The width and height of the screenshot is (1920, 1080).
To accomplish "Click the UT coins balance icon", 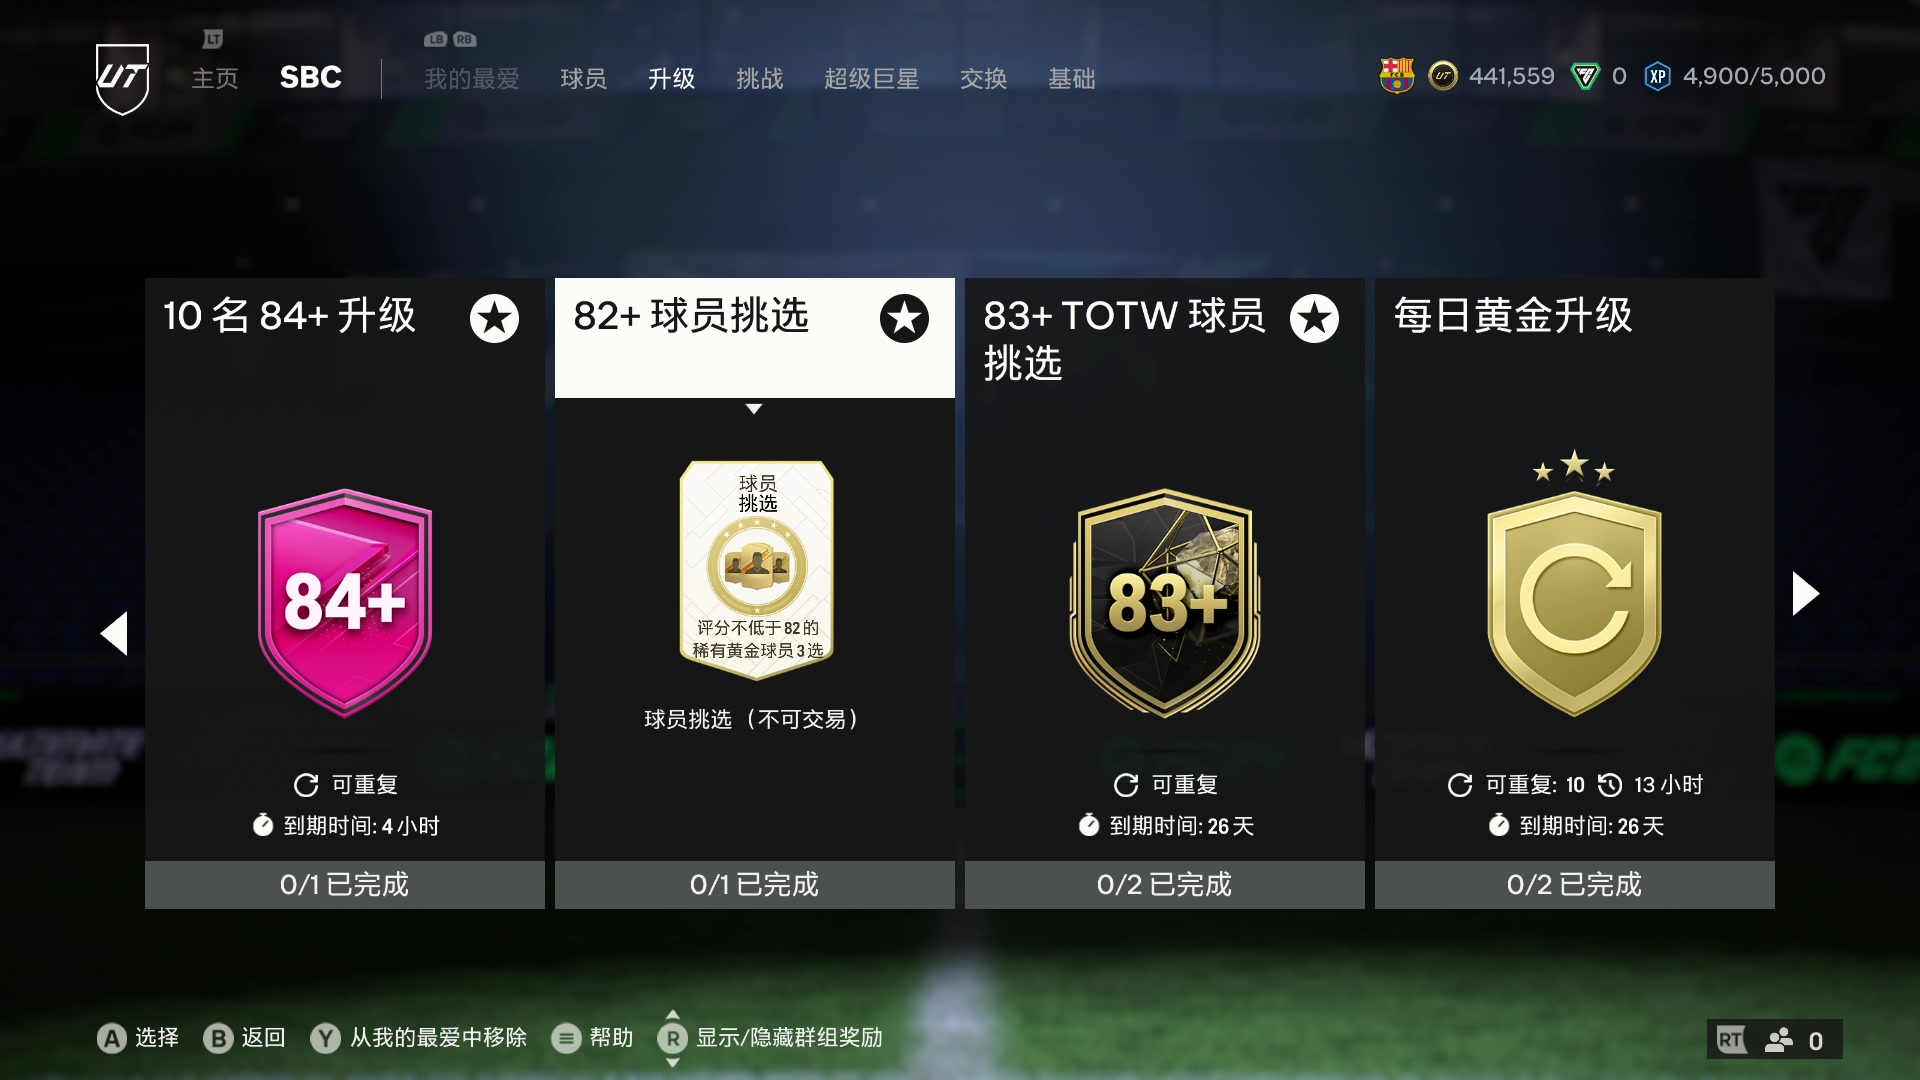I will 1443,76.
